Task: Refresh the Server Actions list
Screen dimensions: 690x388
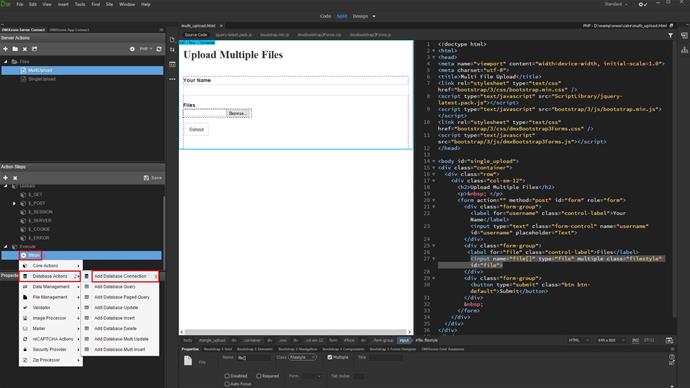Action: tap(159, 49)
